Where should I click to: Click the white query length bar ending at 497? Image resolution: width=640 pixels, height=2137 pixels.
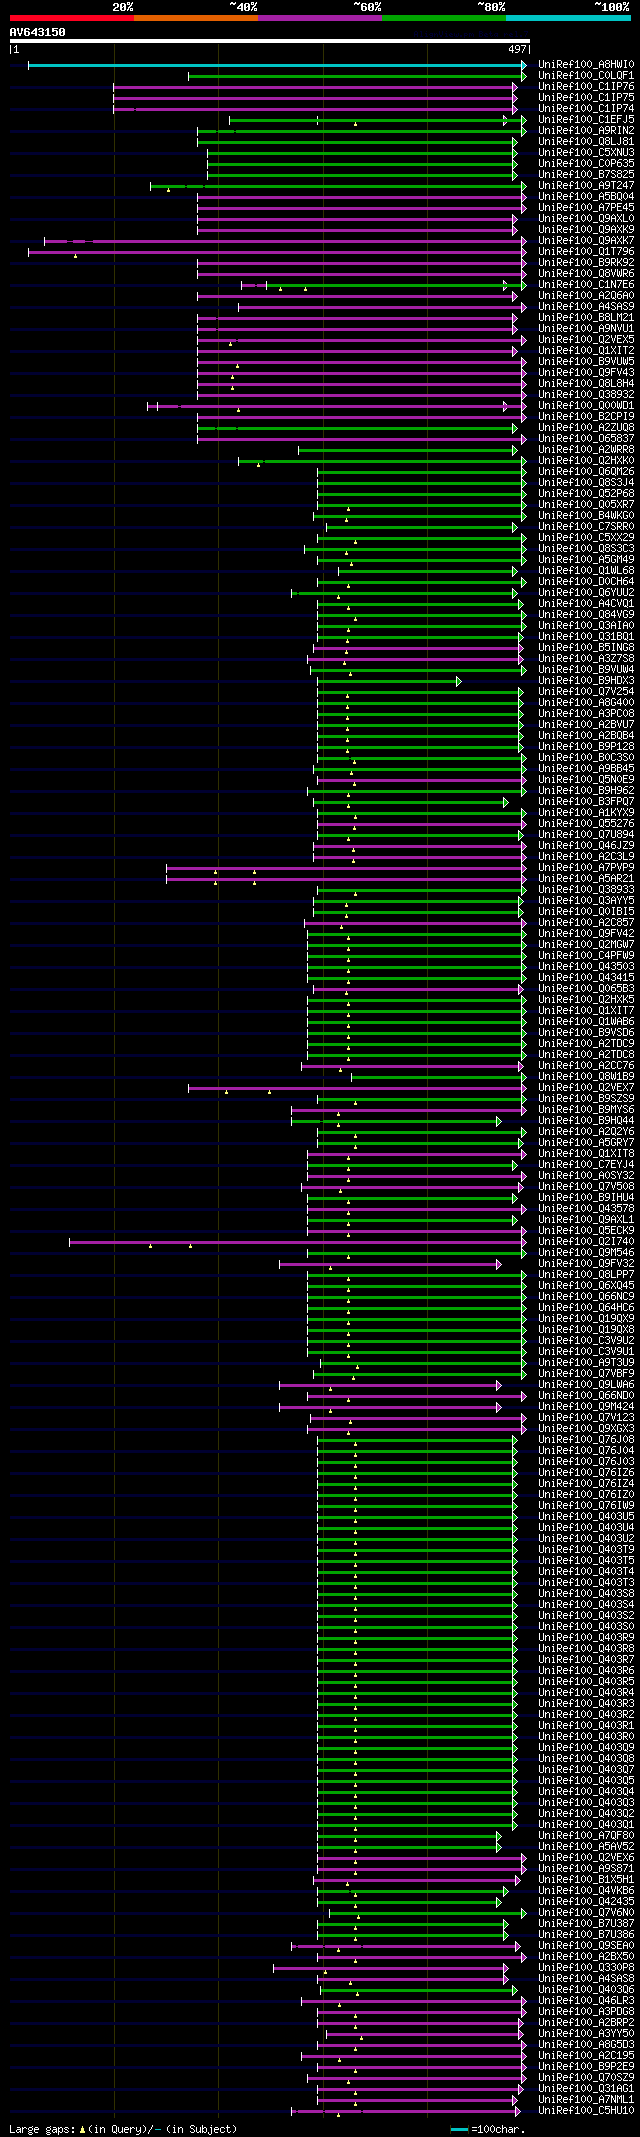click(x=269, y=41)
